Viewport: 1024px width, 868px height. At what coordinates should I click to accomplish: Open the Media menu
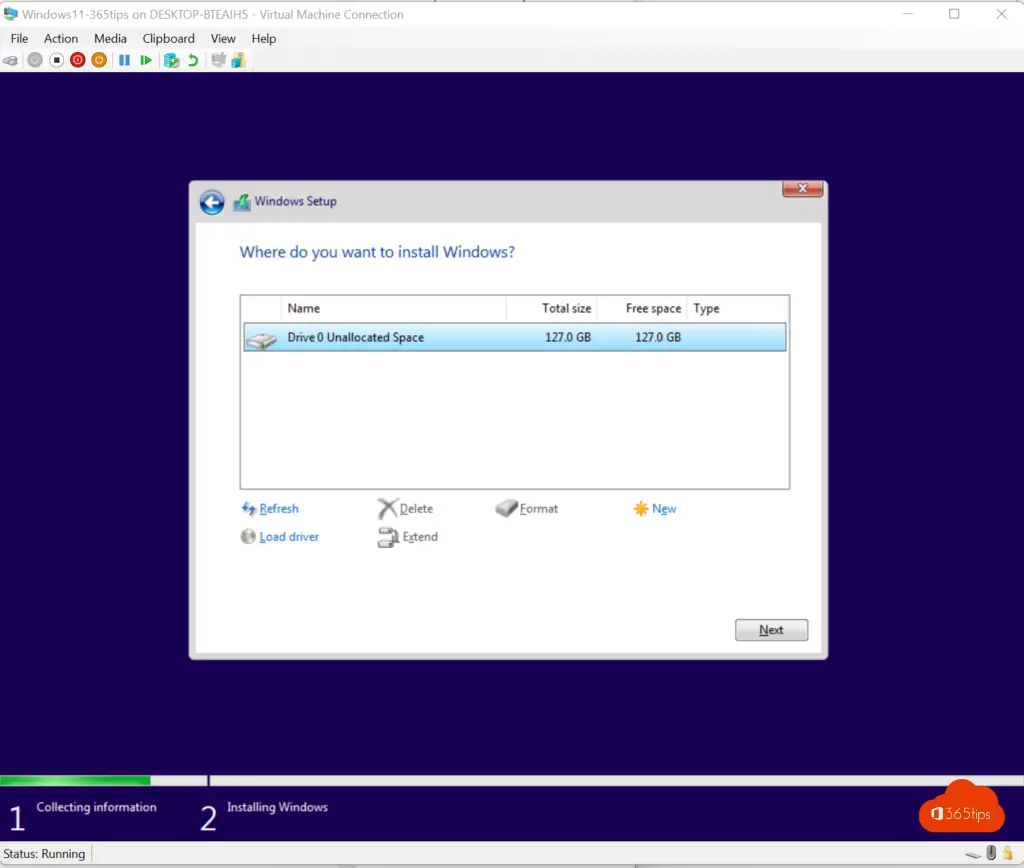click(x=110, y=38)
